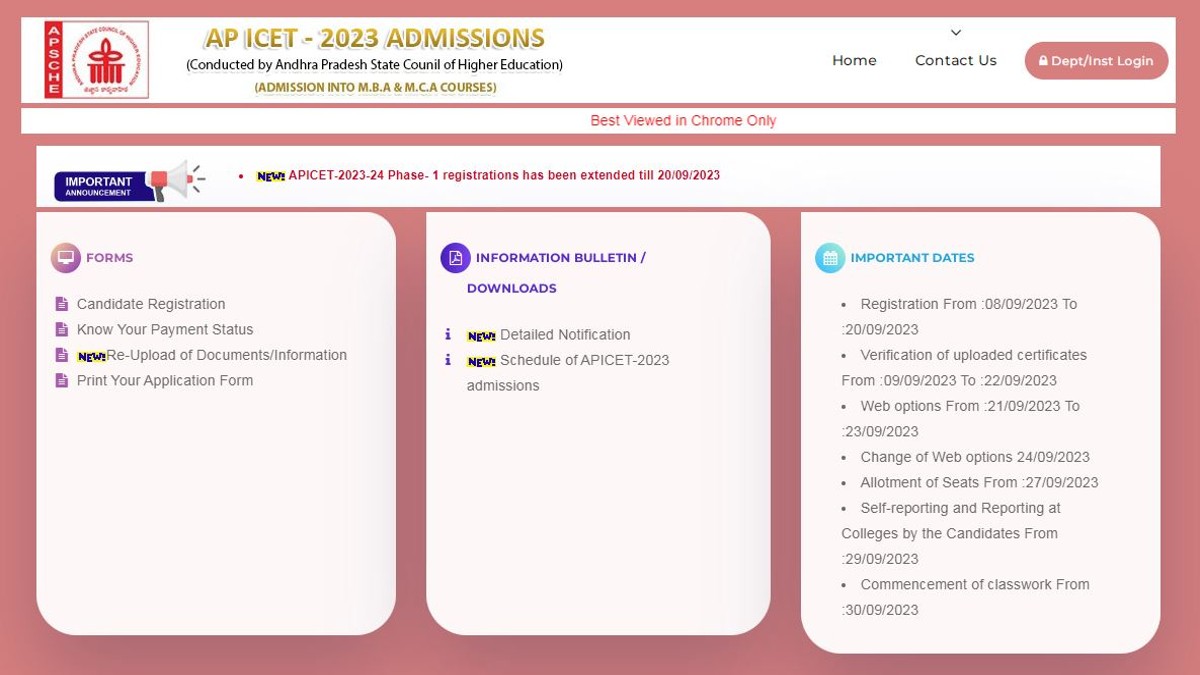Click the Important Announcement megaphone icon
Image resolution: width=1200 pixels, height=675 pixels.
point(176,181)
